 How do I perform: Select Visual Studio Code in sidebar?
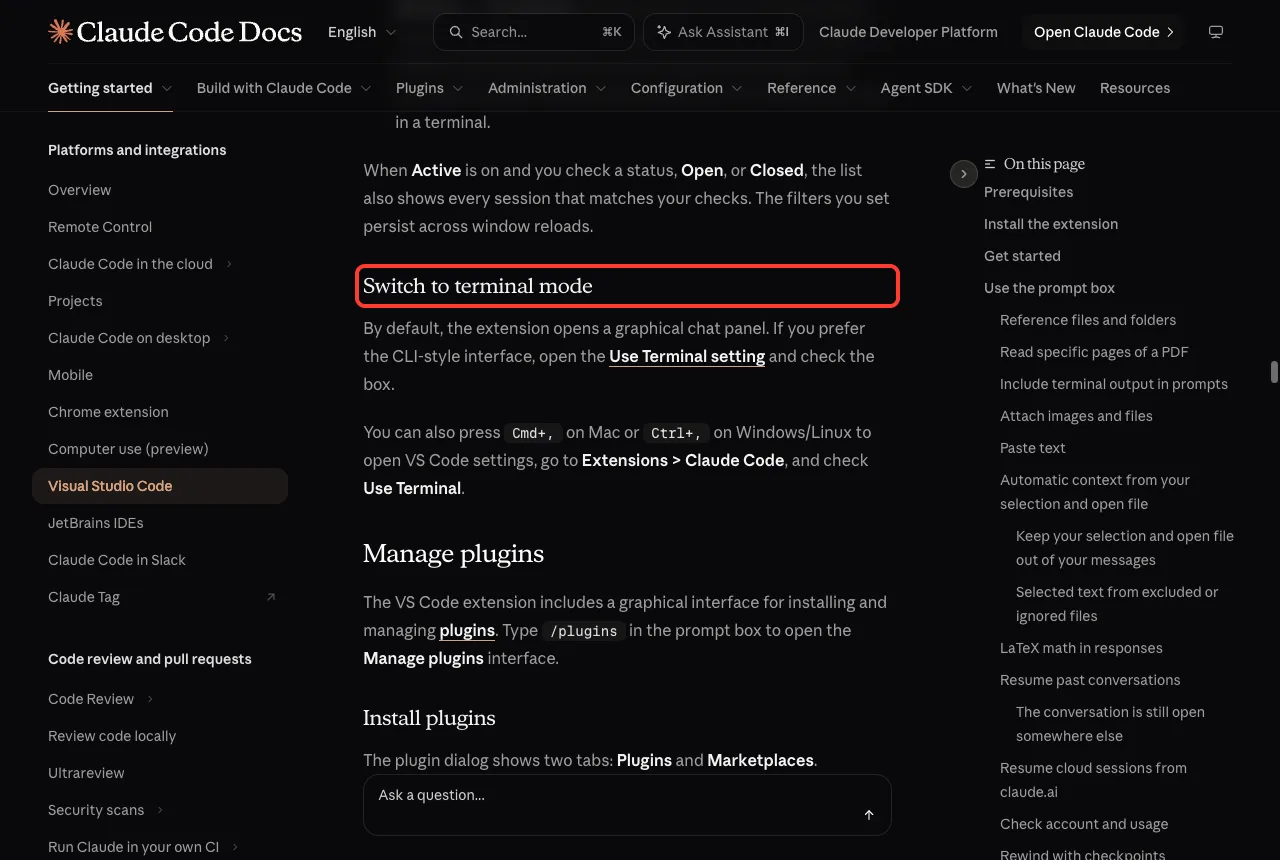[160, 486]
